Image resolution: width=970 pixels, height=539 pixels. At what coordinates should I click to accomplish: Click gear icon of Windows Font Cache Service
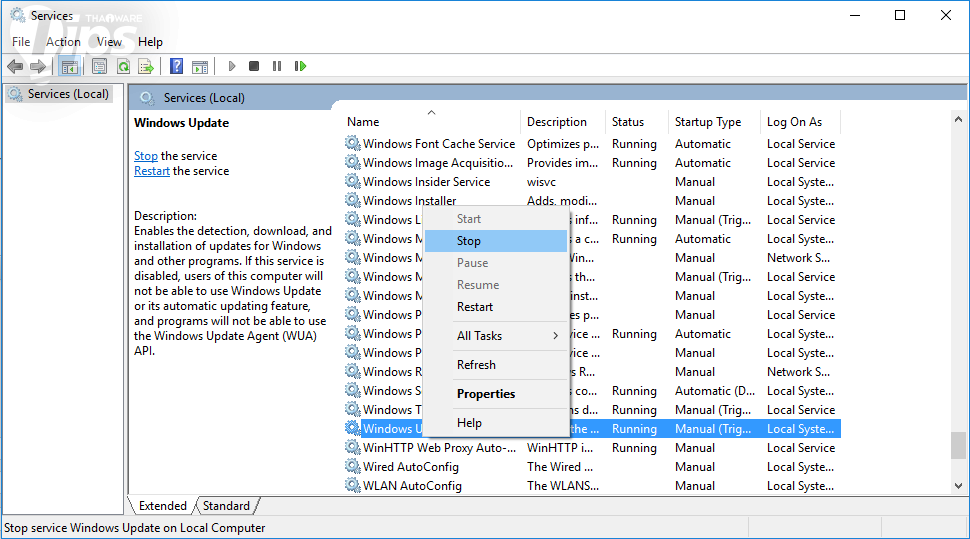(353, 144)
